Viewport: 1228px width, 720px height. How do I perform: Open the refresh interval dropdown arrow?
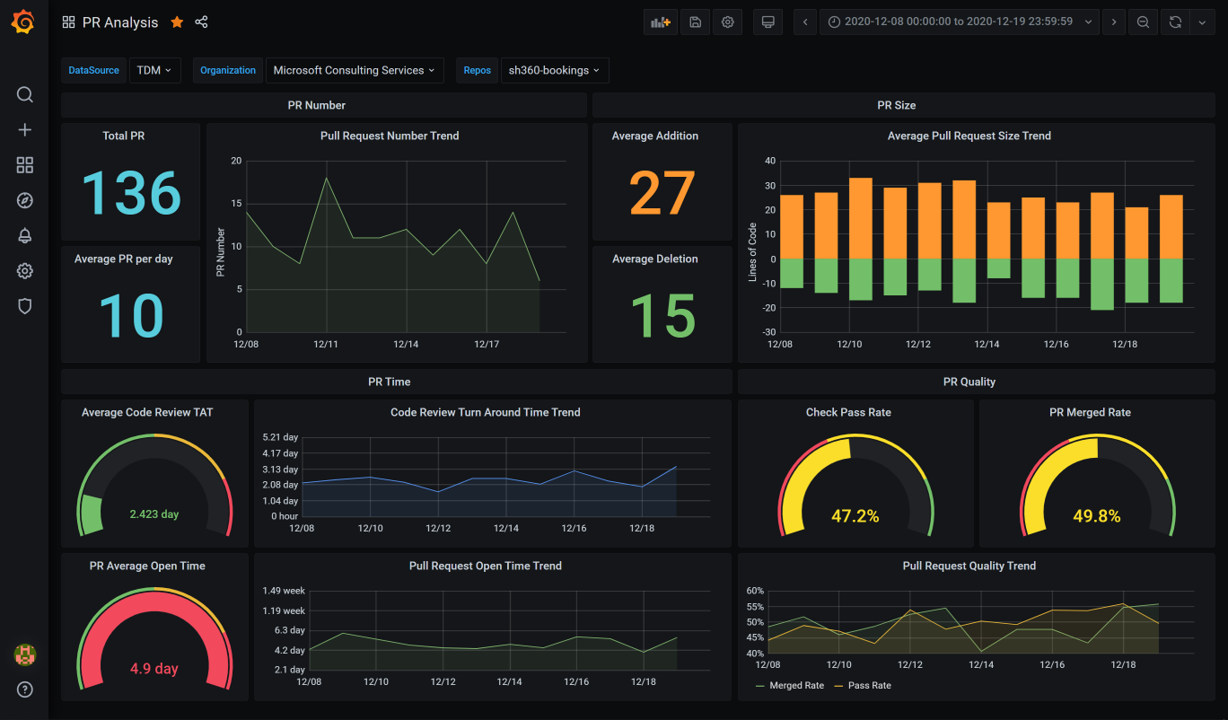pos(1202,22)
